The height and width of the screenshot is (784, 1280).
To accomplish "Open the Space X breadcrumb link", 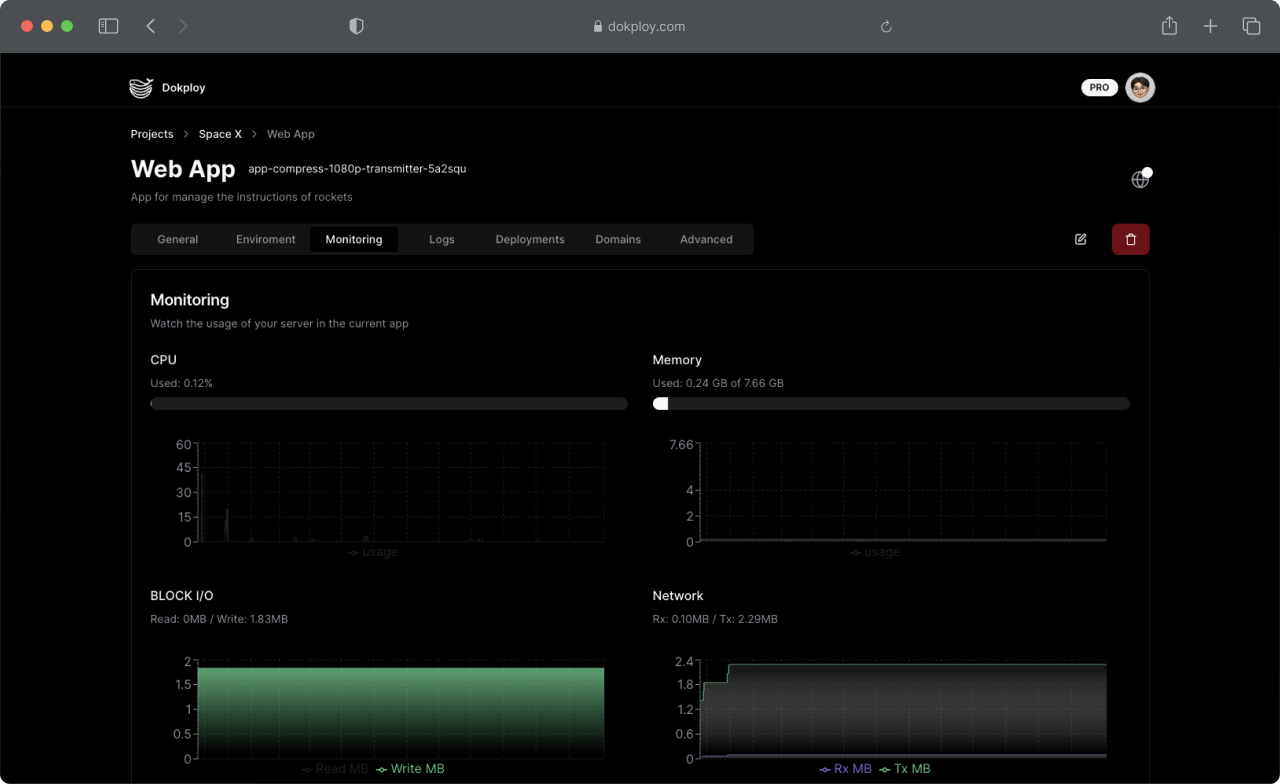I will [x=220, y=134].
